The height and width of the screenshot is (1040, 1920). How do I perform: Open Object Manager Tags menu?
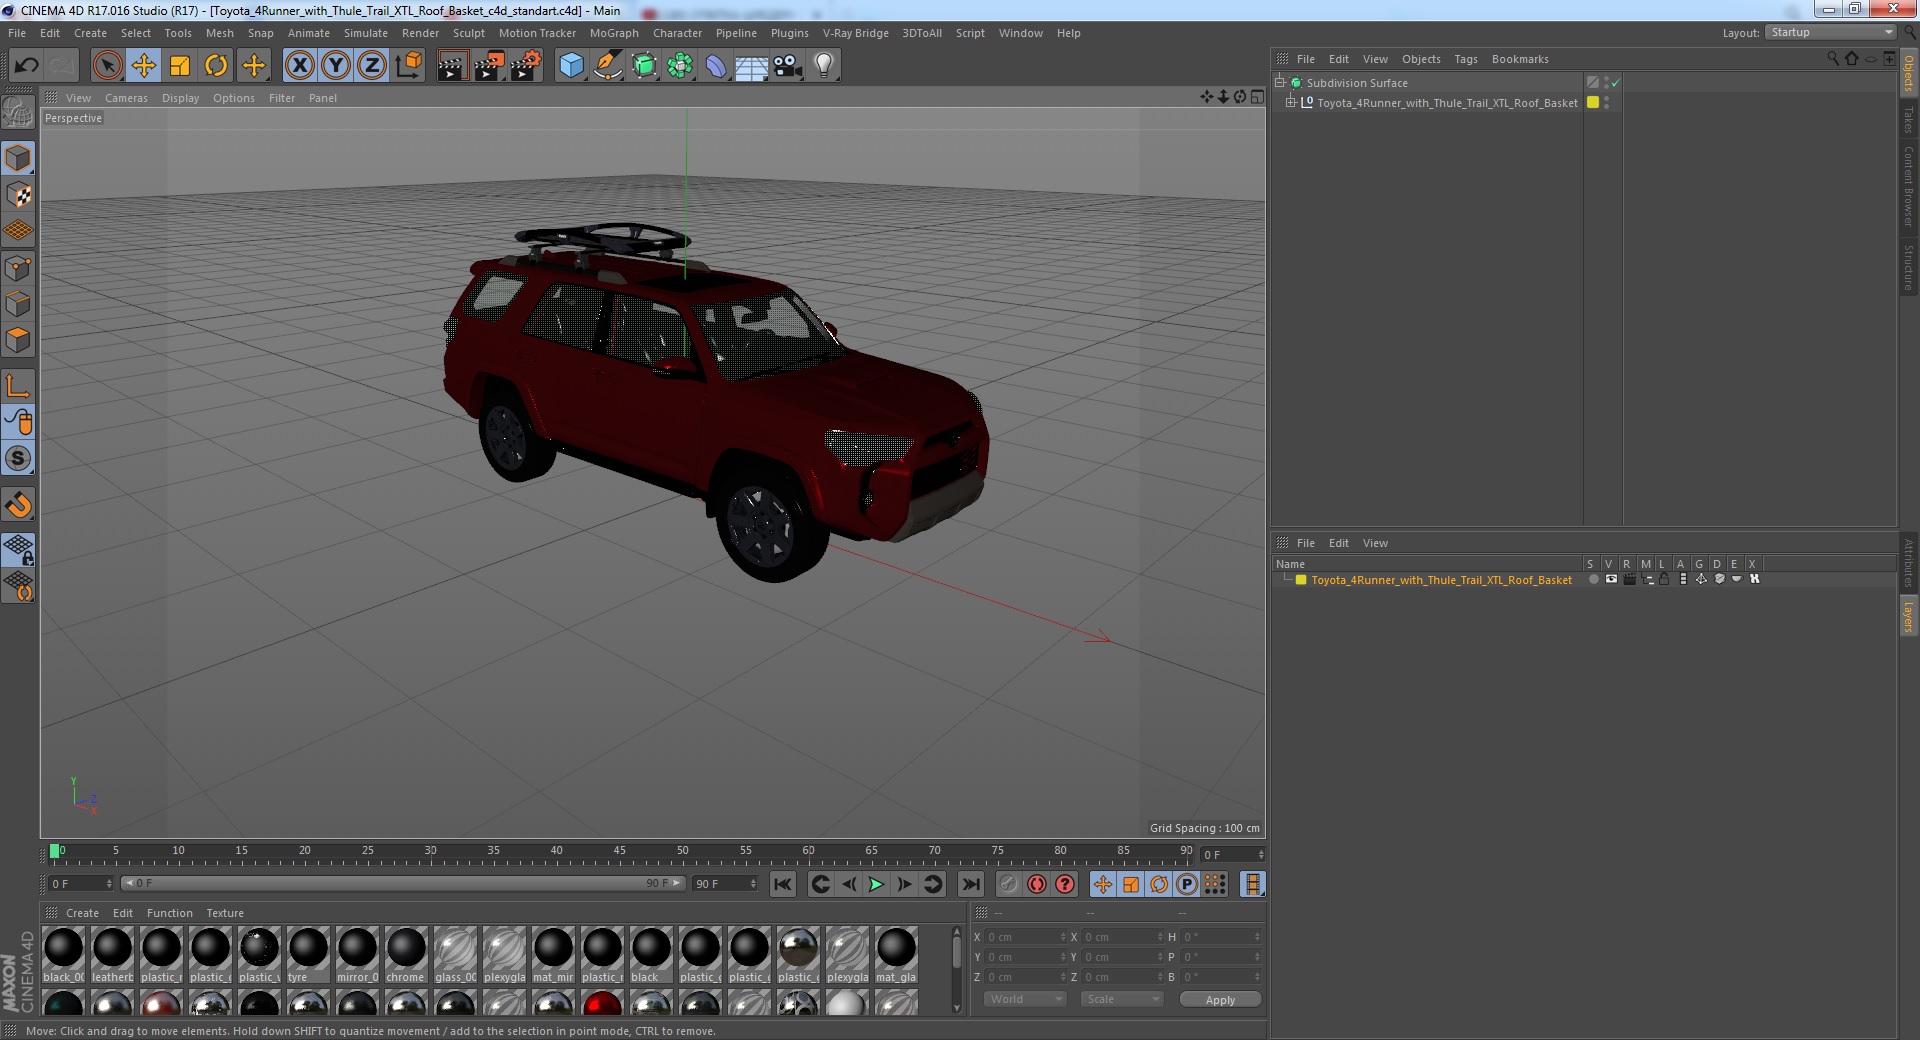[x=1466, y=59]
